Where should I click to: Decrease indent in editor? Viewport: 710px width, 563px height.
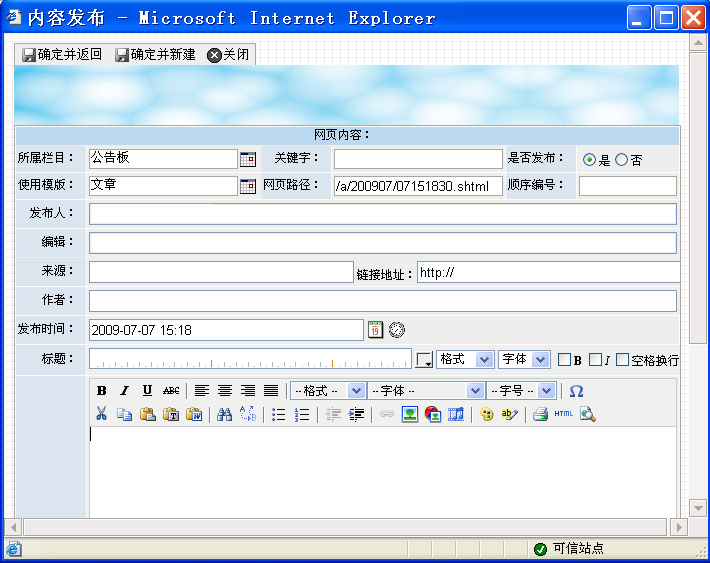pos(333,414)
